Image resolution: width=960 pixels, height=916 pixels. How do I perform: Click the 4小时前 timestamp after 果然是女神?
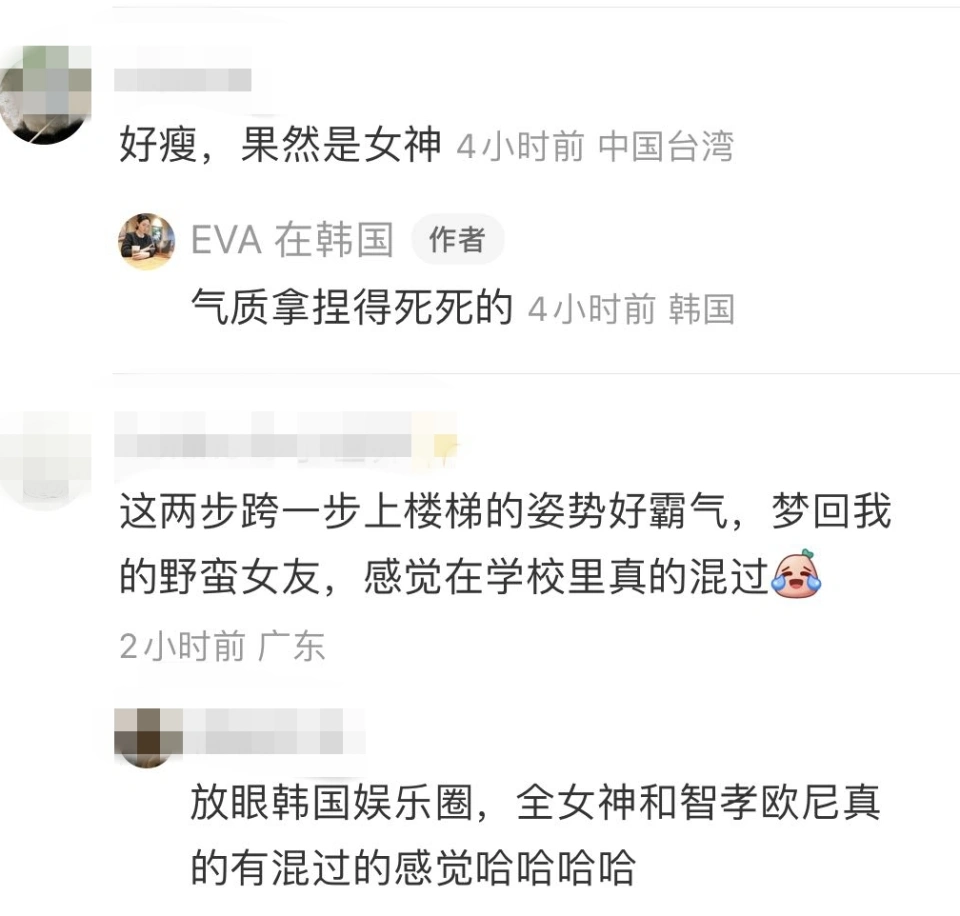[520, 146]
